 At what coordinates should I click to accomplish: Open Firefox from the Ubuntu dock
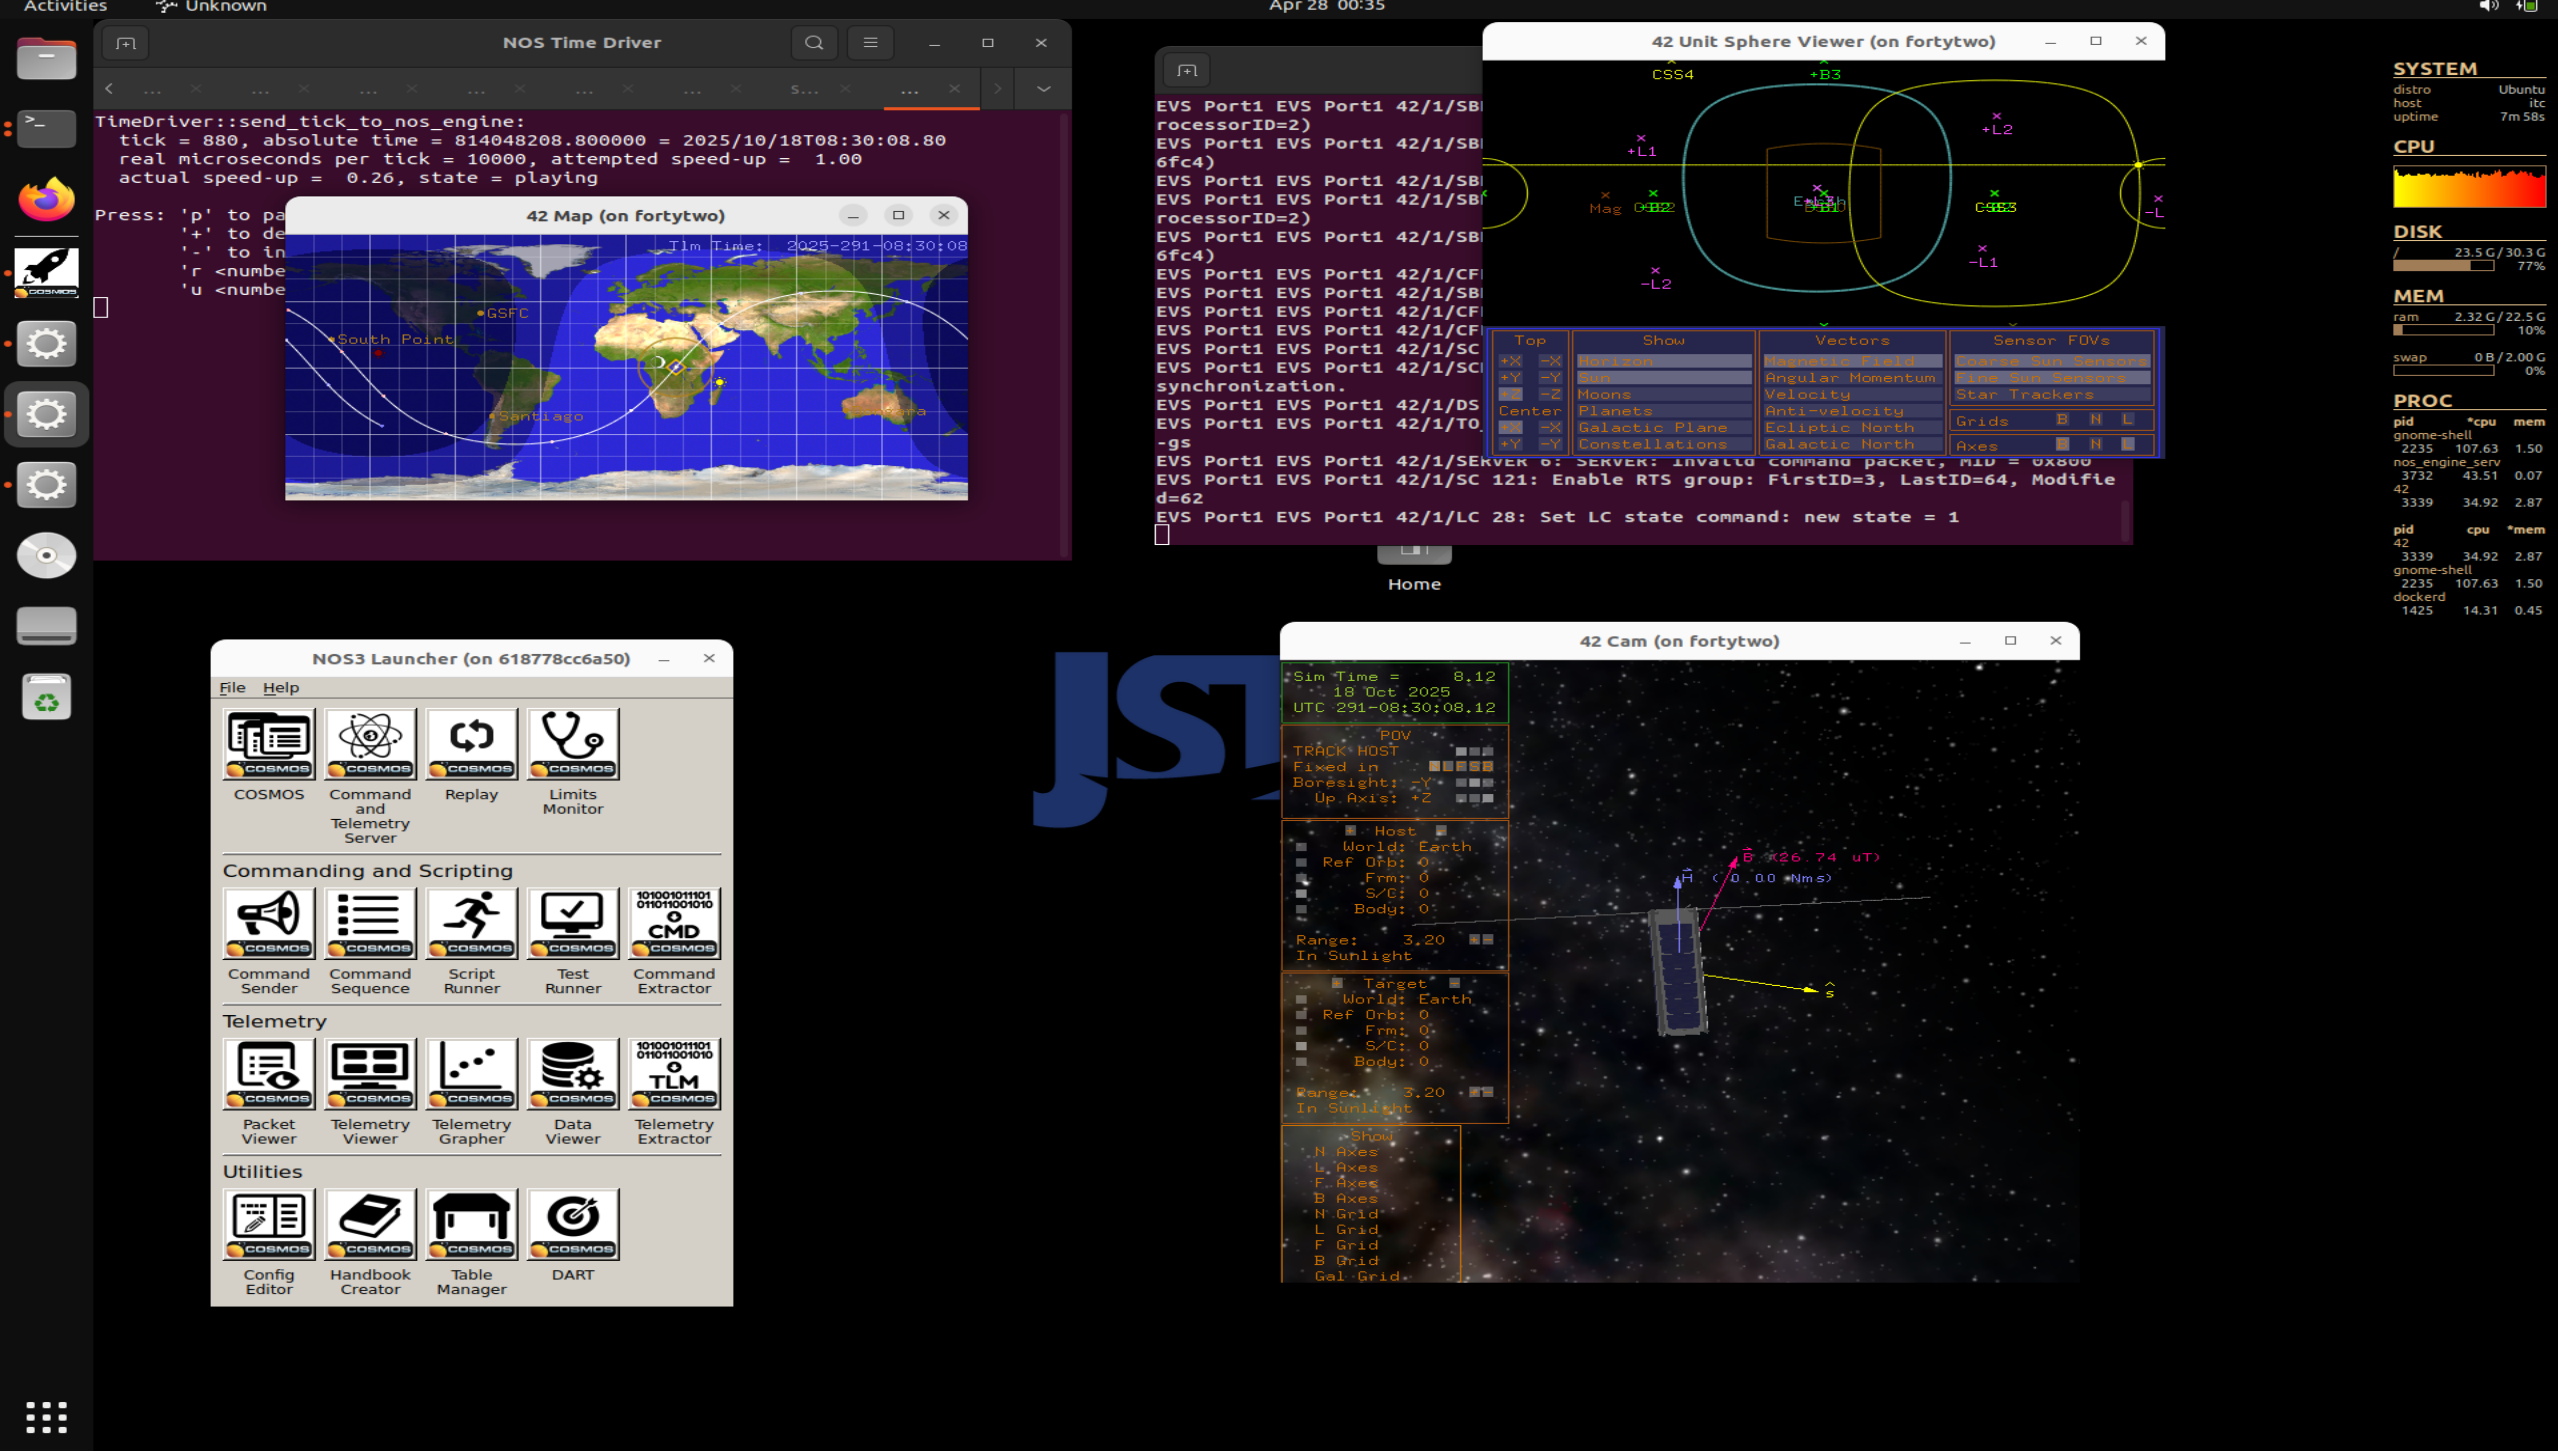[x=46, y=199]
